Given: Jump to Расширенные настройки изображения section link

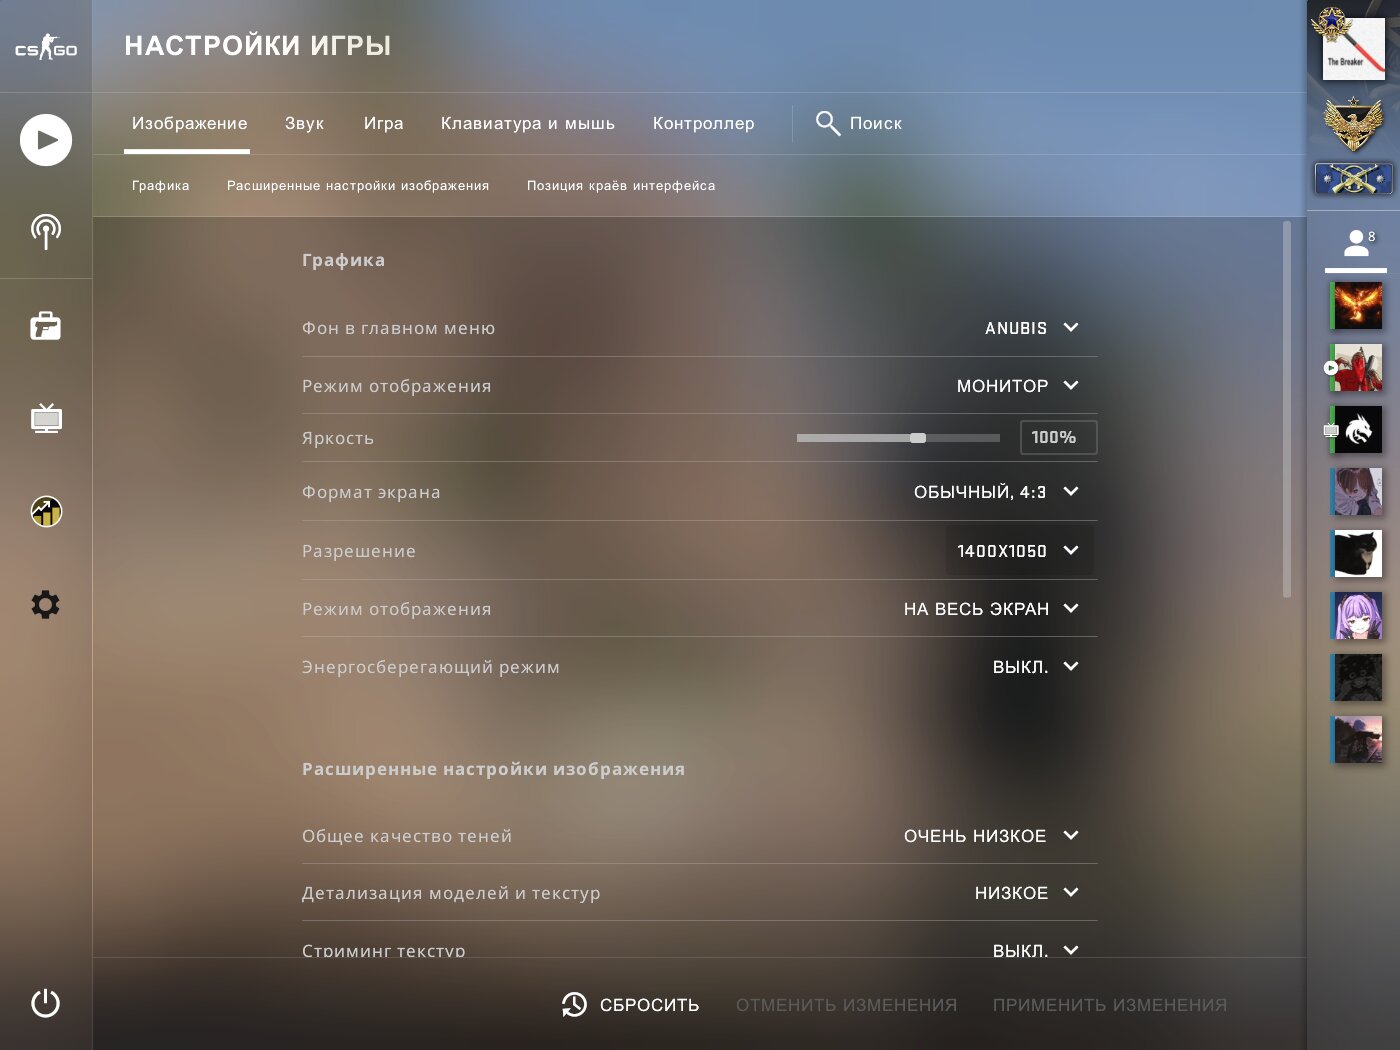Looking at the screenshot, I should tap(358, 186).
